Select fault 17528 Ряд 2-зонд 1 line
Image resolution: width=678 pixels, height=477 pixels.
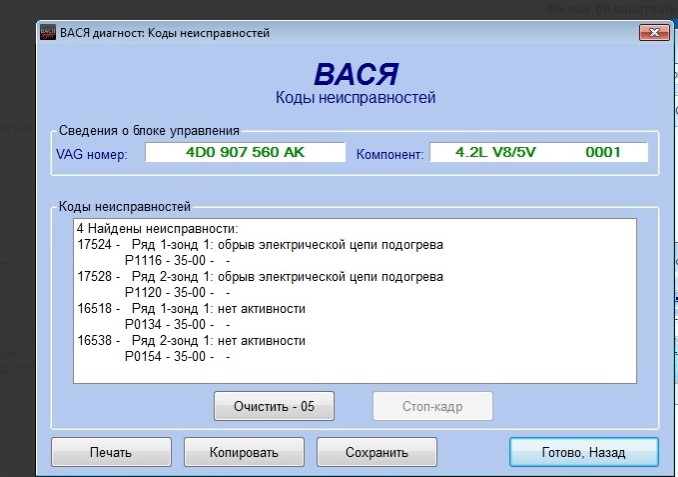coord(260,277)
